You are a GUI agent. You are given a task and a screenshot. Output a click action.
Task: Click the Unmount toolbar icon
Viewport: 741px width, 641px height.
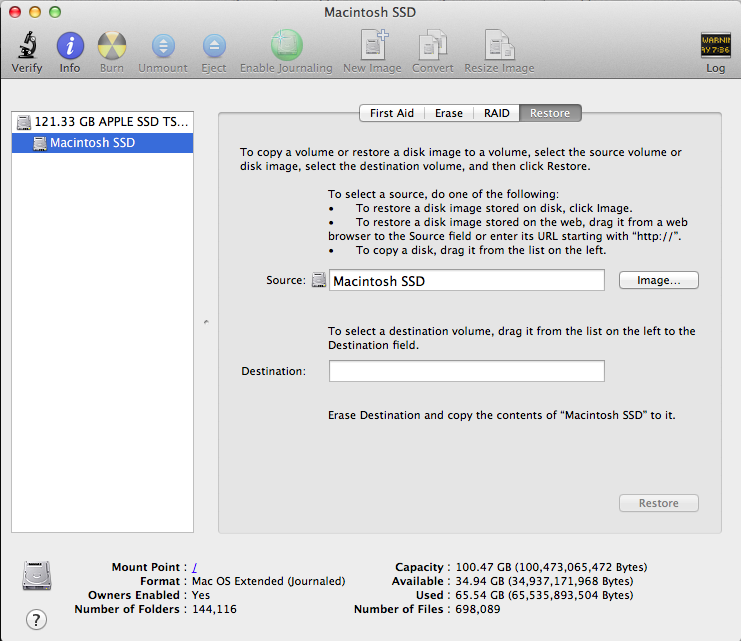tap(163, 46)
